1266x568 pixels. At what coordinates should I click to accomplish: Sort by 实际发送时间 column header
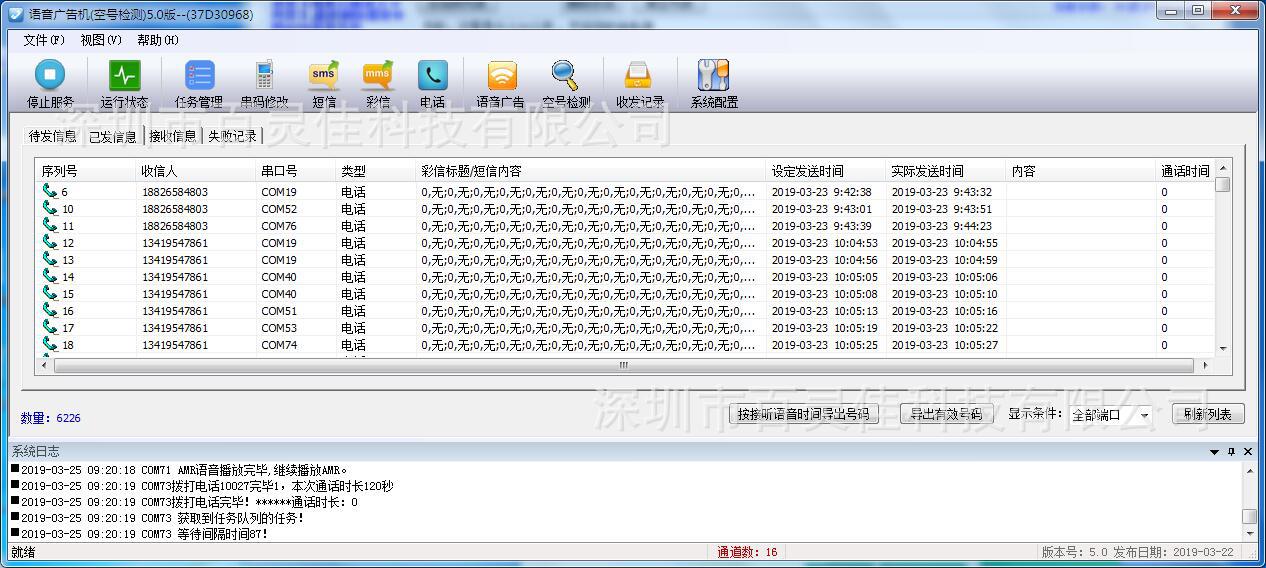click(x=946, y=171)
